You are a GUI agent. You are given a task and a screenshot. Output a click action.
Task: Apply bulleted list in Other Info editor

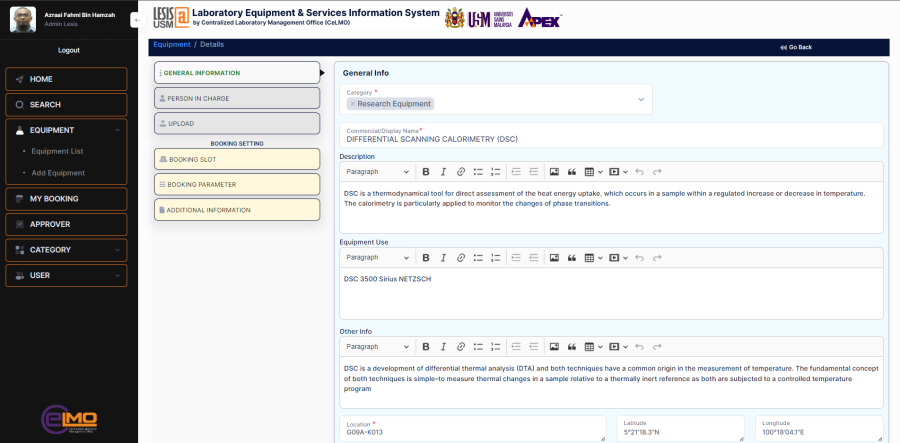pyautogui.click(x=478, y=346)
